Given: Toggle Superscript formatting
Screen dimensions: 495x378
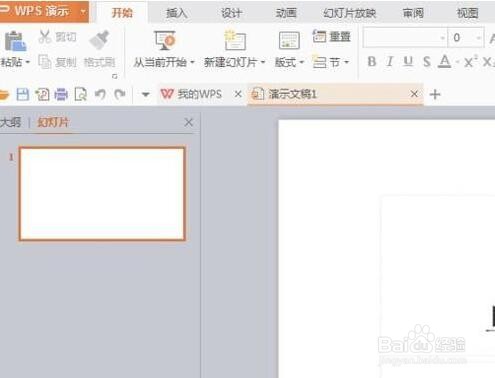Looking at the screenshot, I should tap(471, 62).
